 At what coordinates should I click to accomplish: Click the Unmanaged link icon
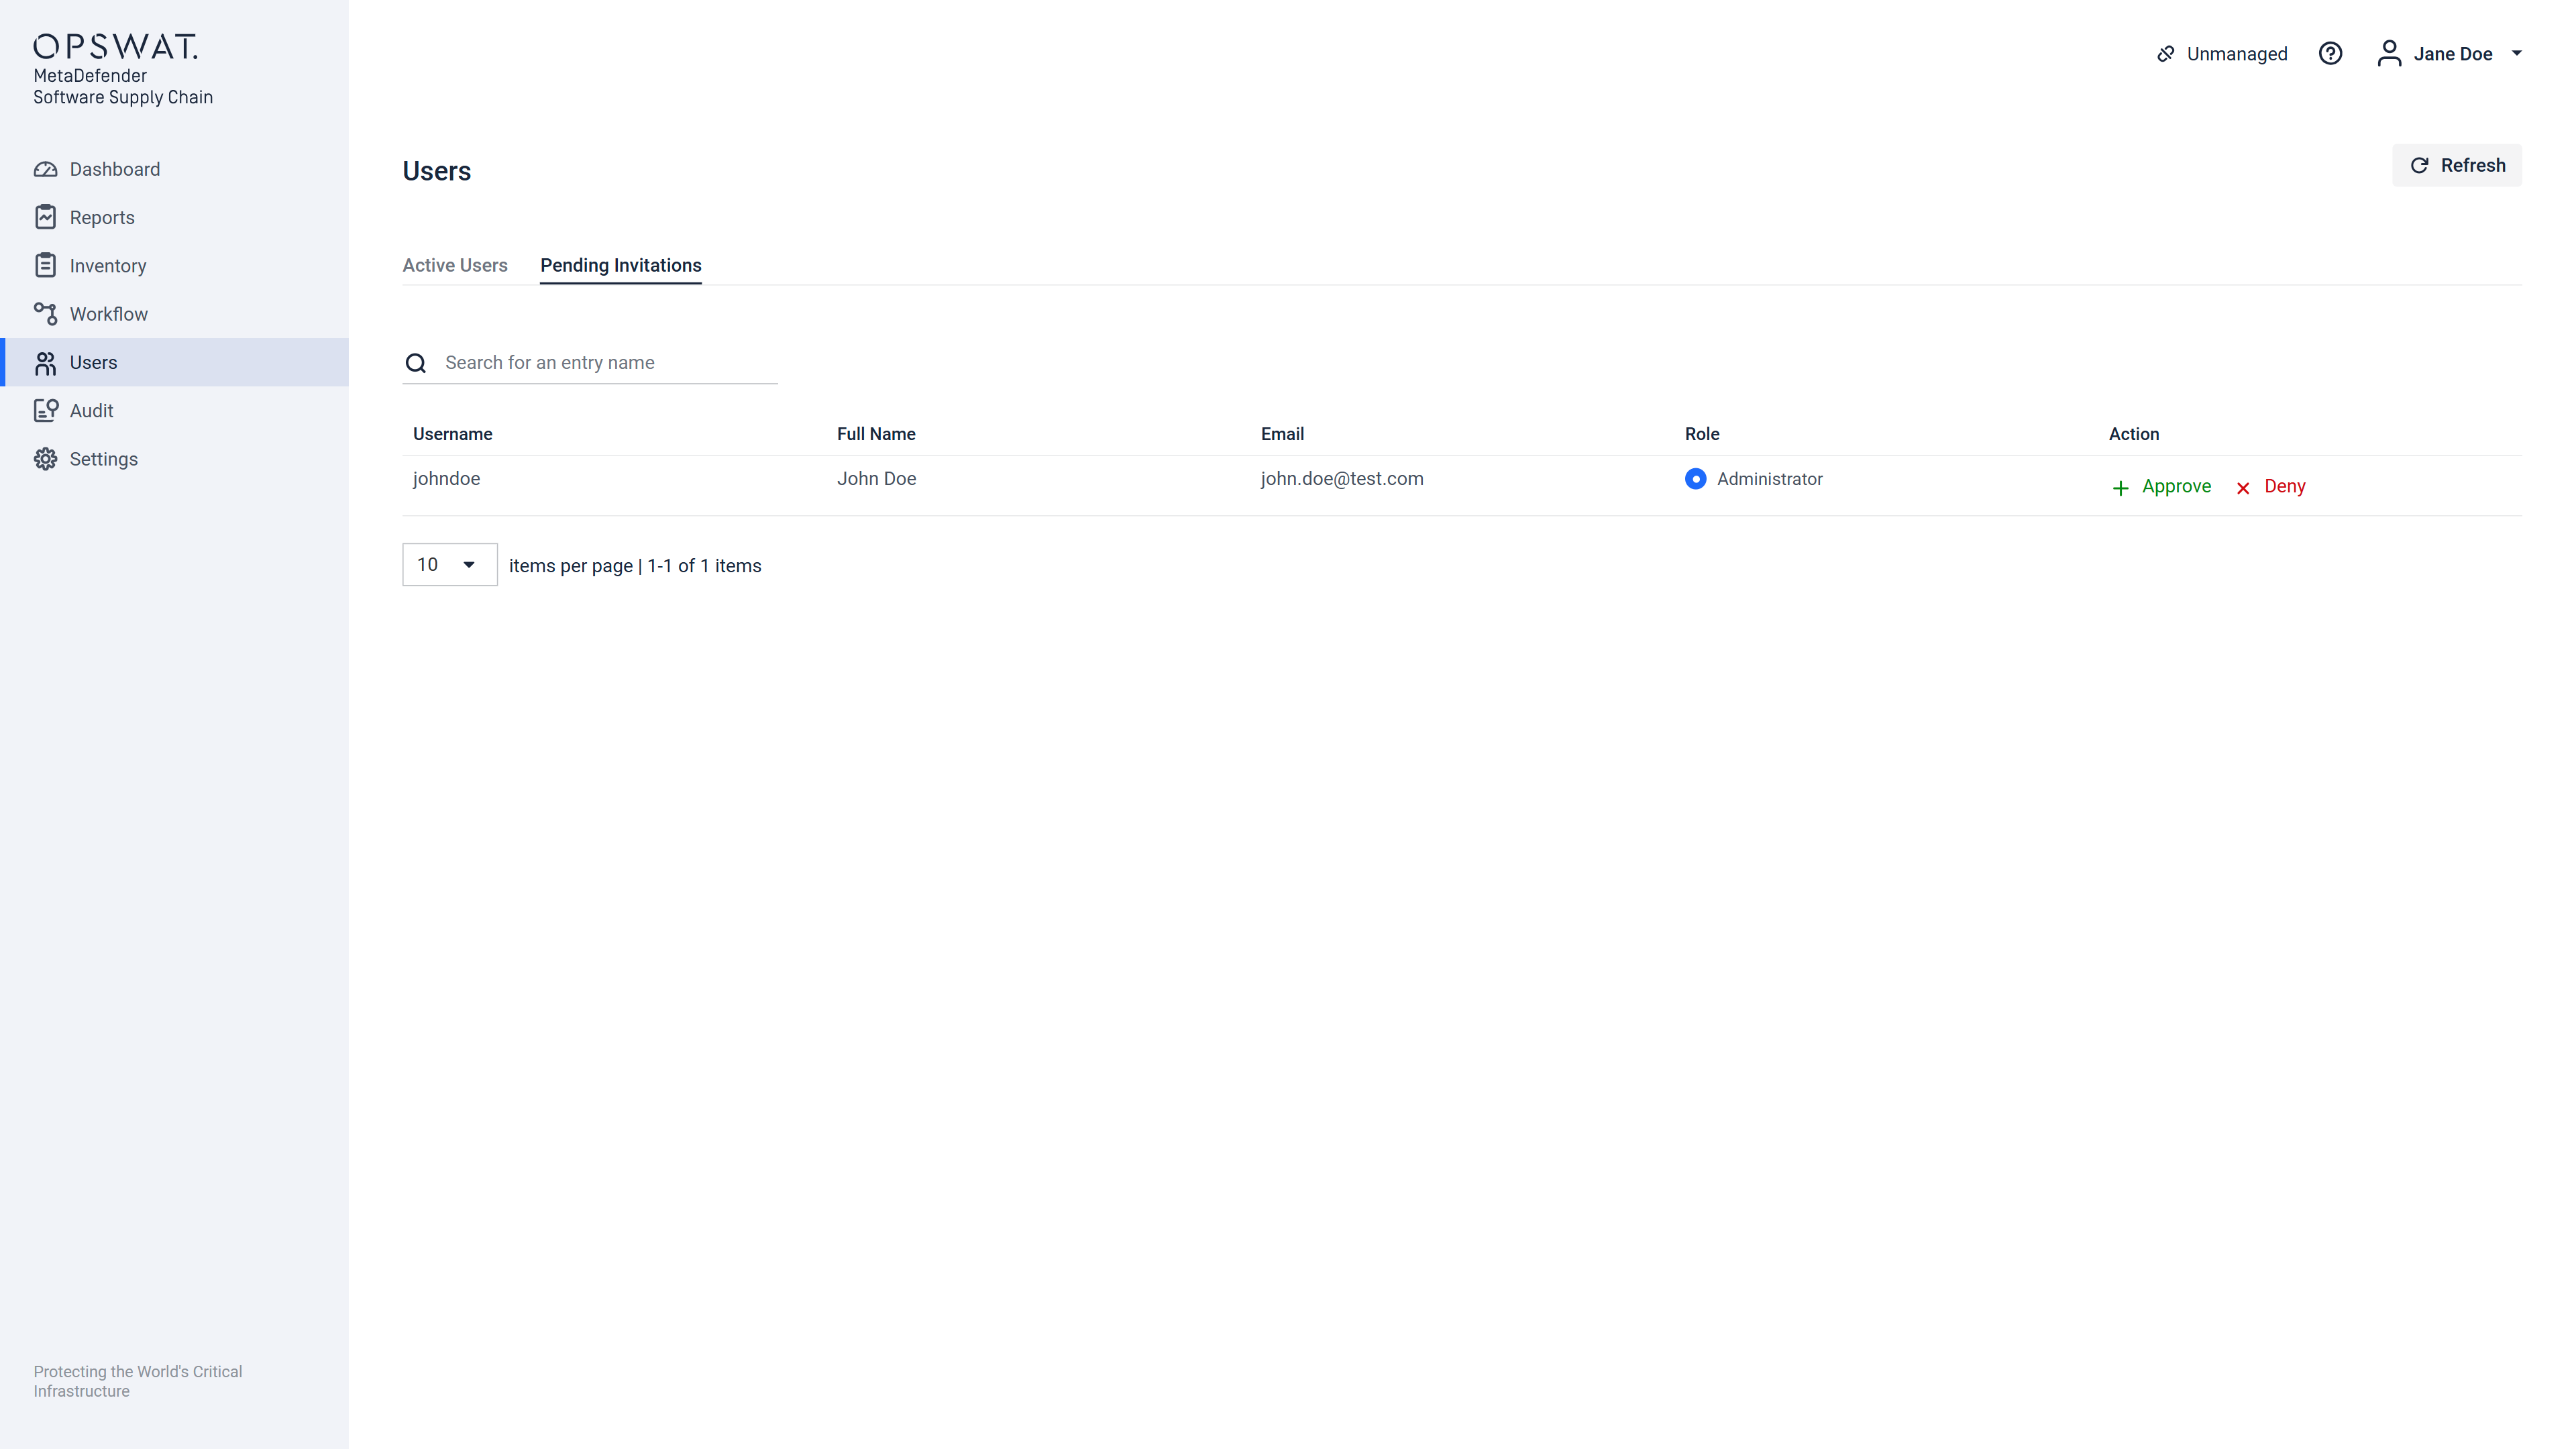2166,54
